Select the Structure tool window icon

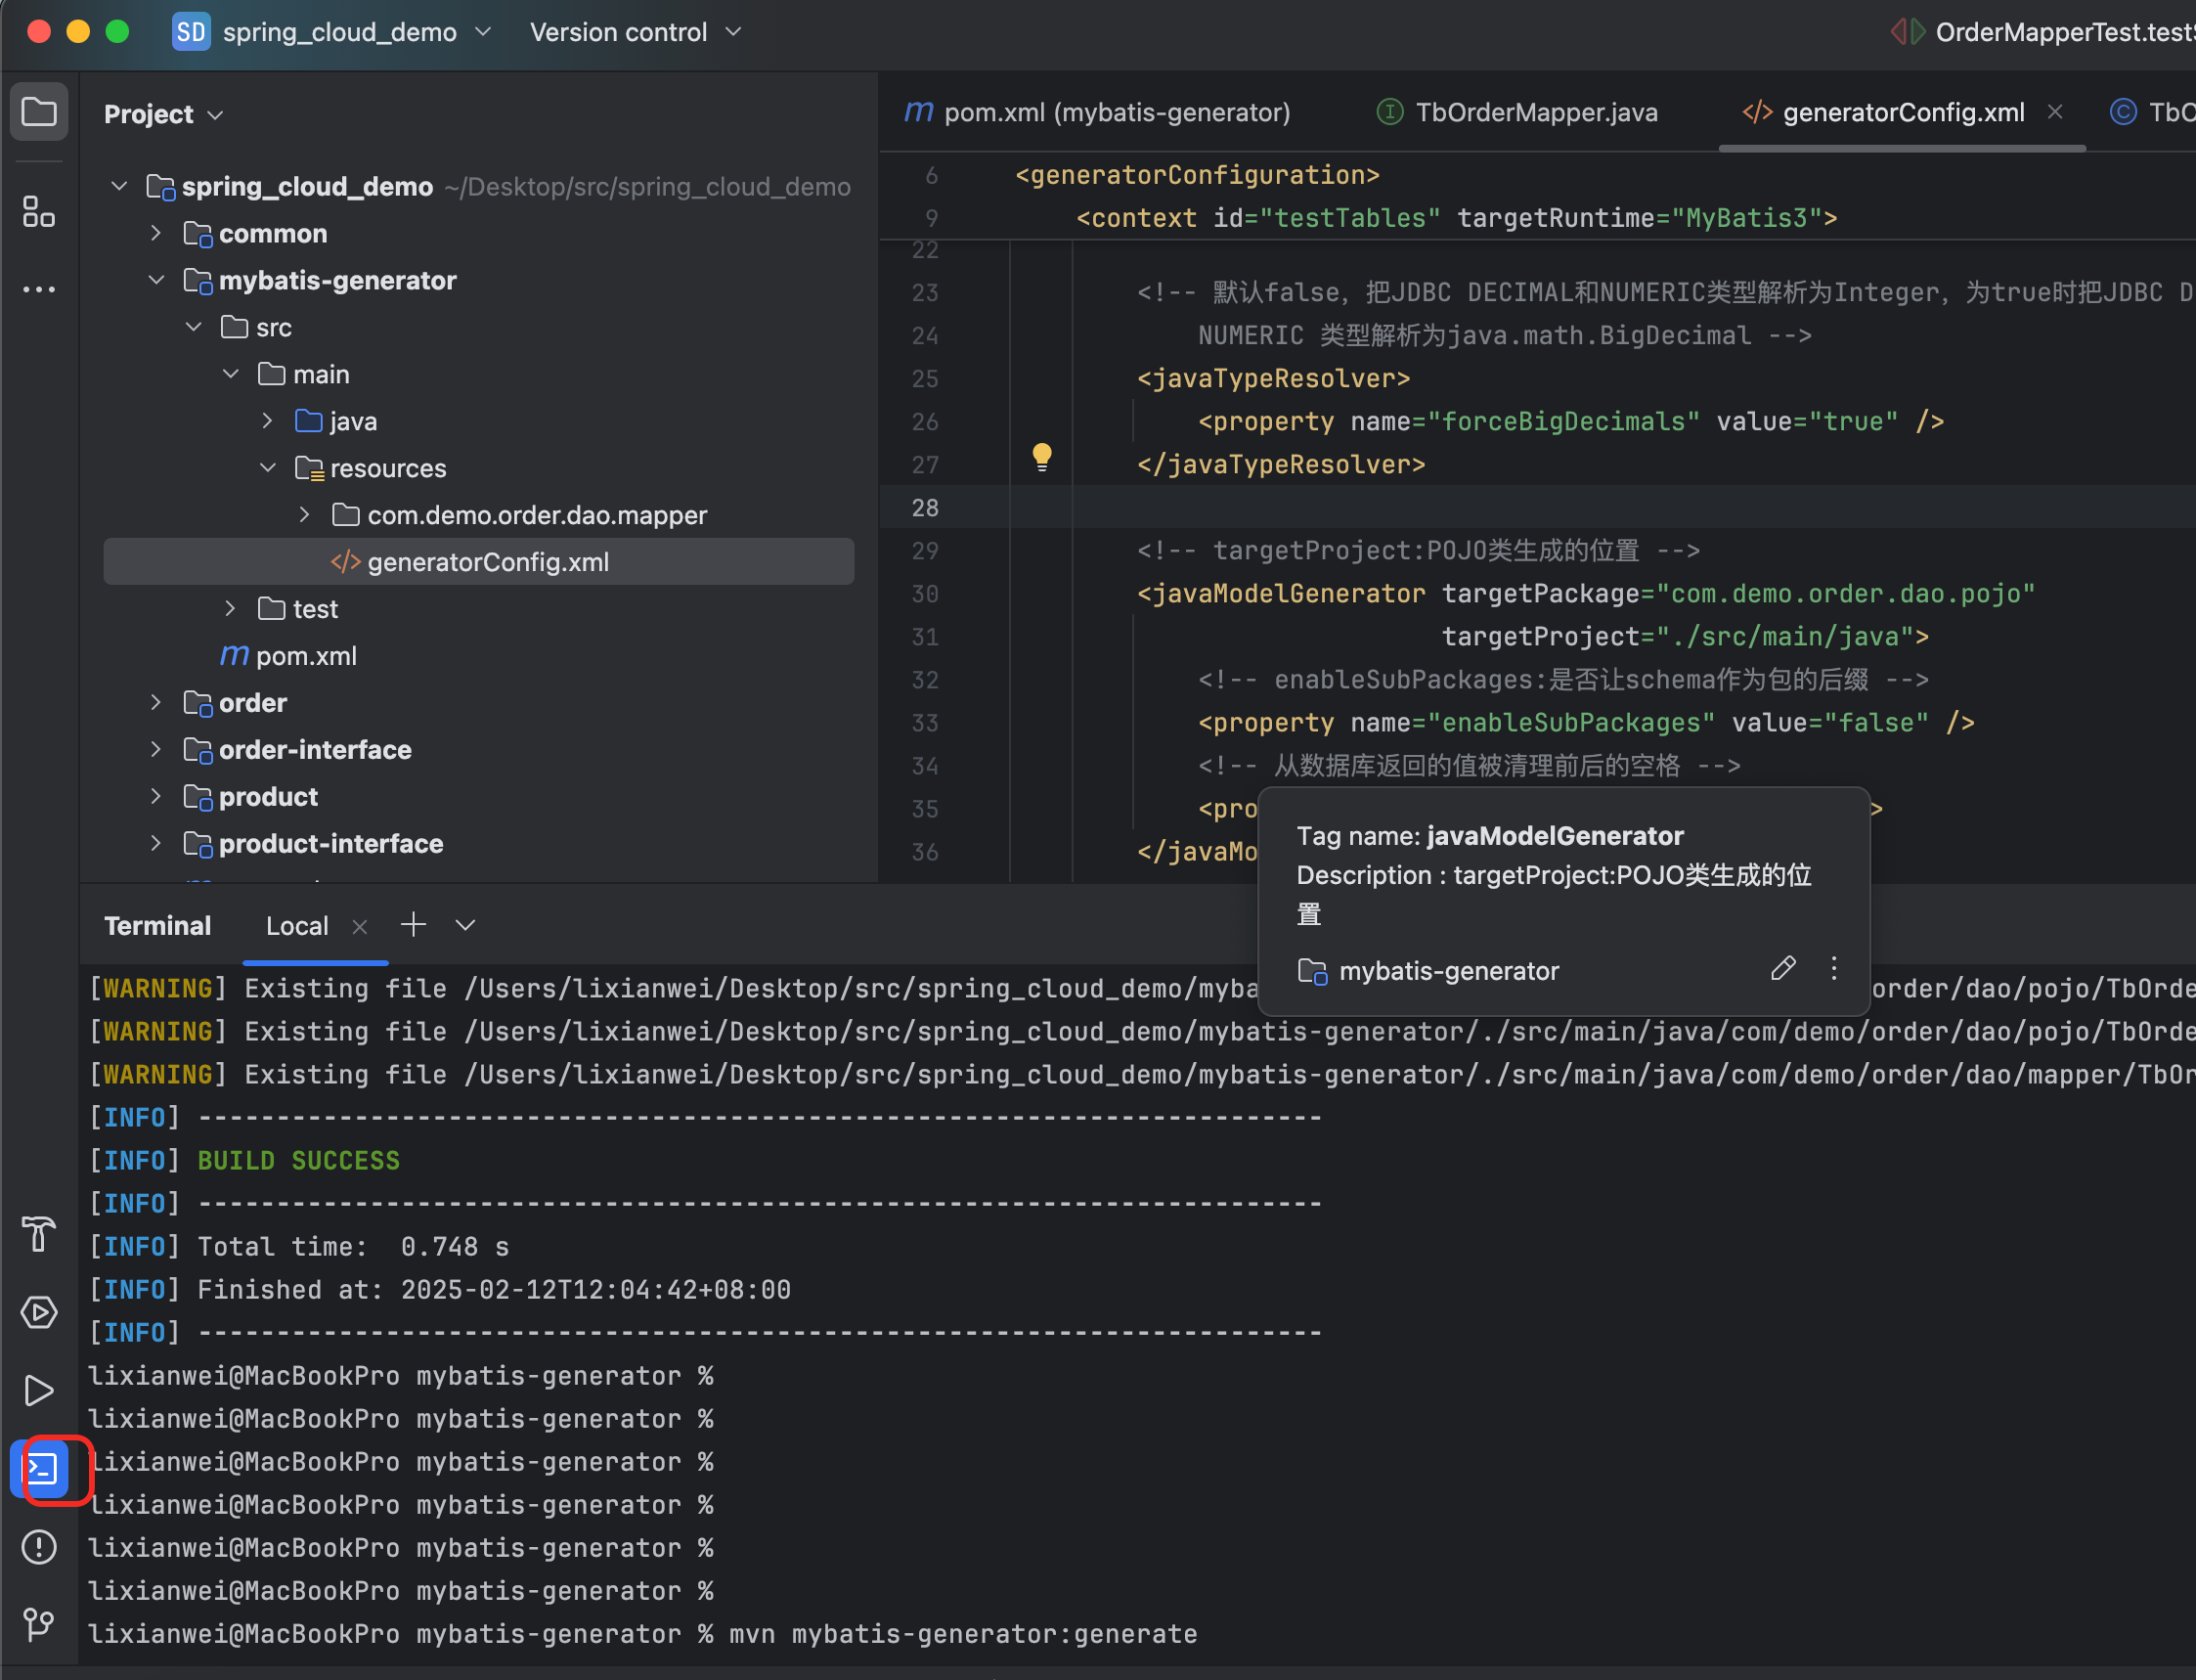pos(39,212)
